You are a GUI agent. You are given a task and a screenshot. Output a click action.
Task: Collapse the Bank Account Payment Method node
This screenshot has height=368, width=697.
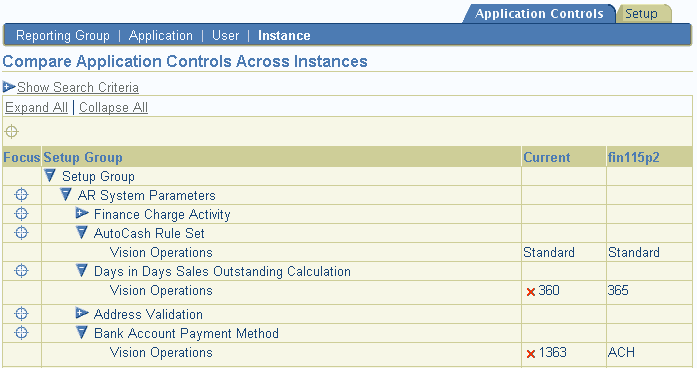tap(82, 332)
